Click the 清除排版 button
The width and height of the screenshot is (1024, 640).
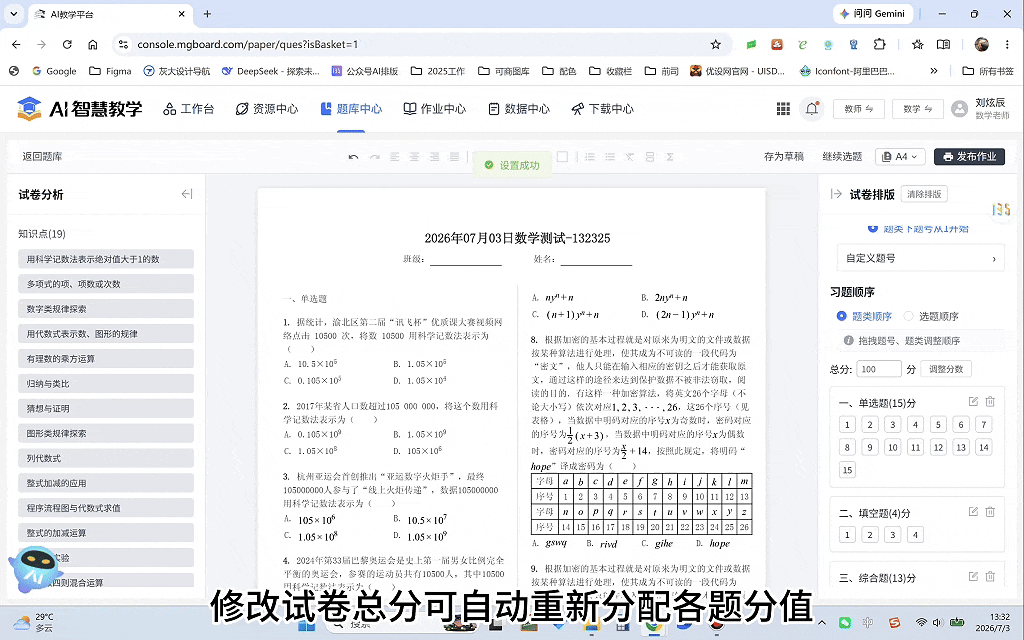pos(924,194)
